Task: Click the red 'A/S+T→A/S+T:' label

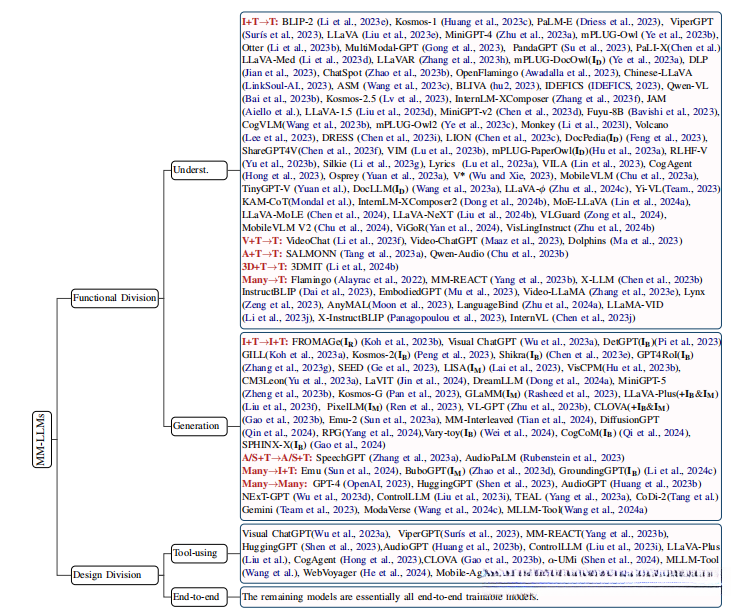Action: coord(277,458)
